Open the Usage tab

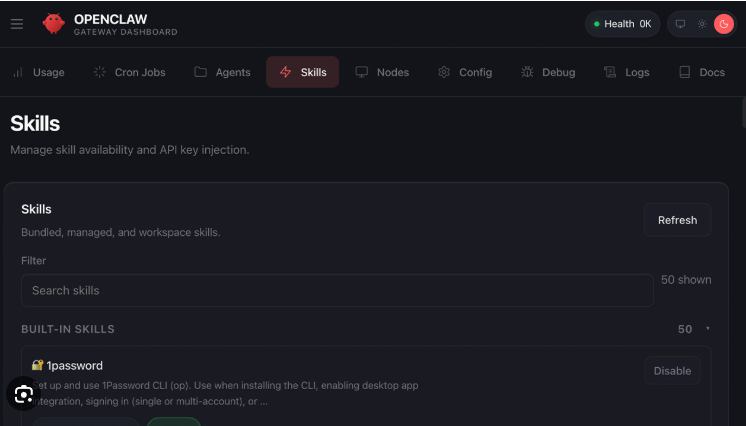pos(38,72)
